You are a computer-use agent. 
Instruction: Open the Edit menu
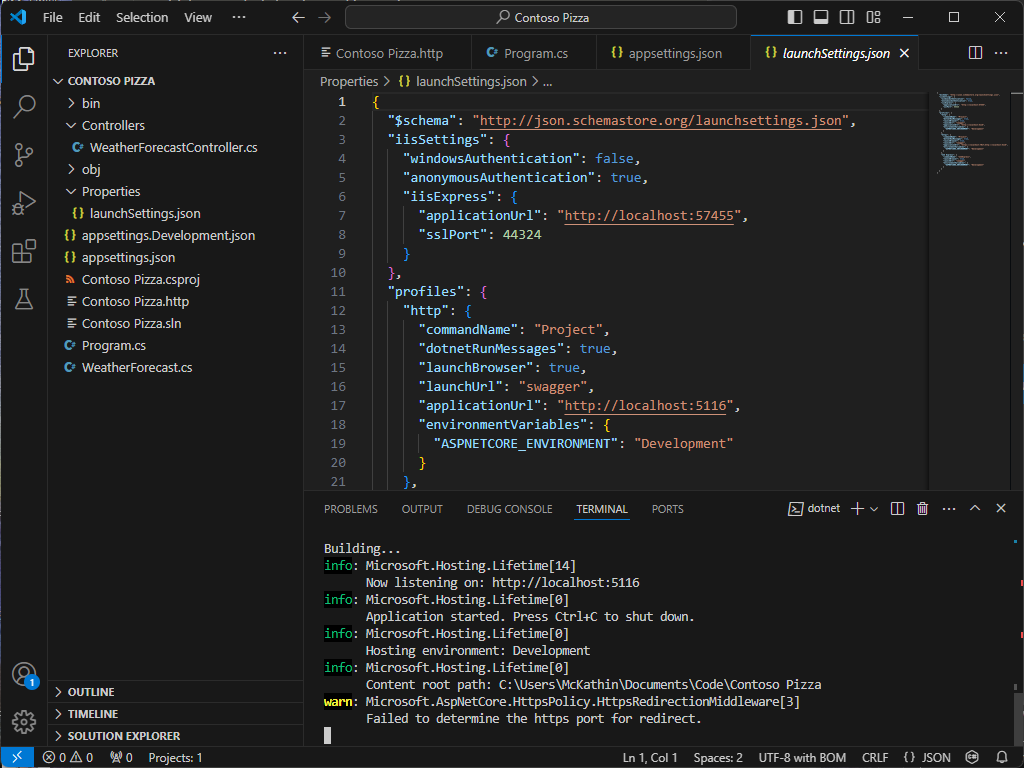(x=89, y=18)
